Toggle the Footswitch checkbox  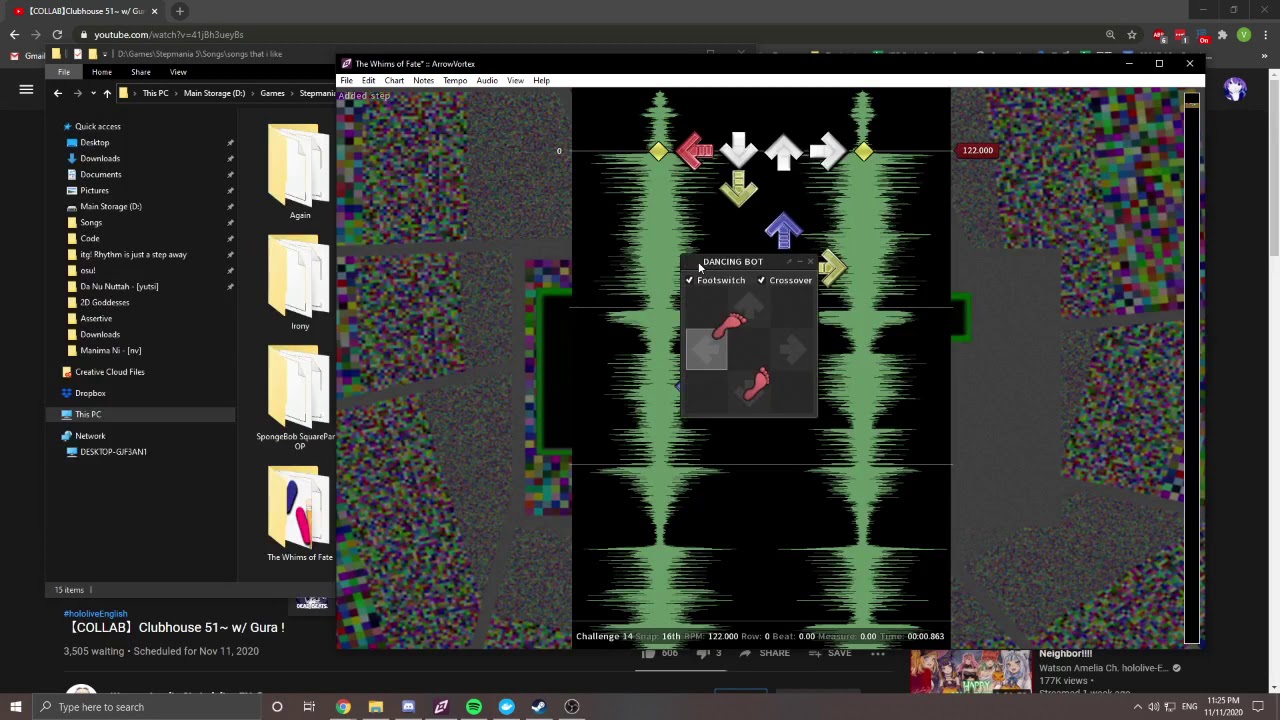tap(689, 281)
